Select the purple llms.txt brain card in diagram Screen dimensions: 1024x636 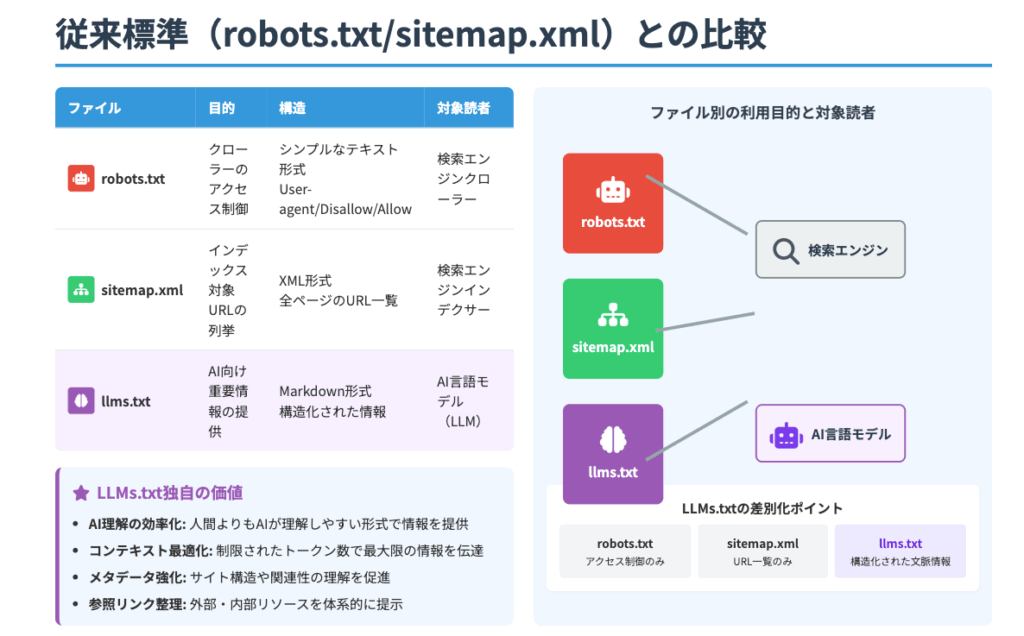[613, 454]
